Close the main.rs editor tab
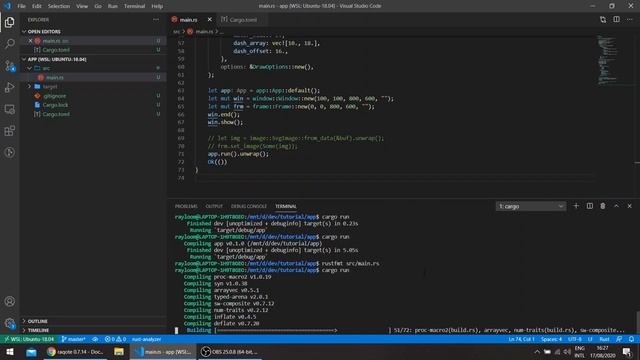The height and width of the screenshot is (360, 640). (209, 20)
